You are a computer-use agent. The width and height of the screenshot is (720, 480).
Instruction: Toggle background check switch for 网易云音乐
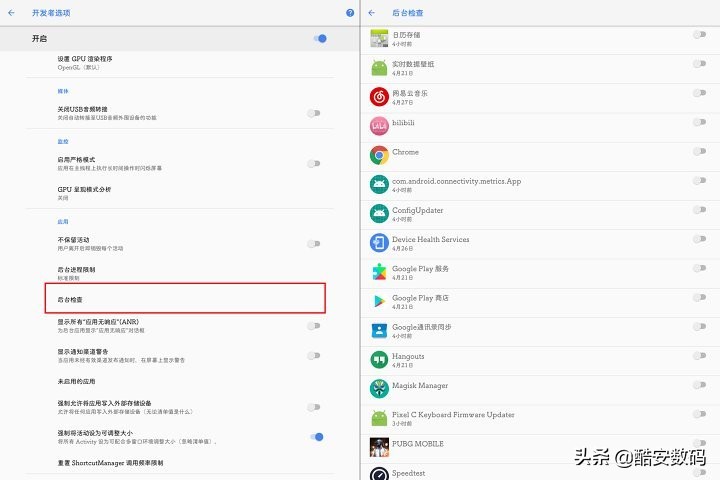click(699, 93)
